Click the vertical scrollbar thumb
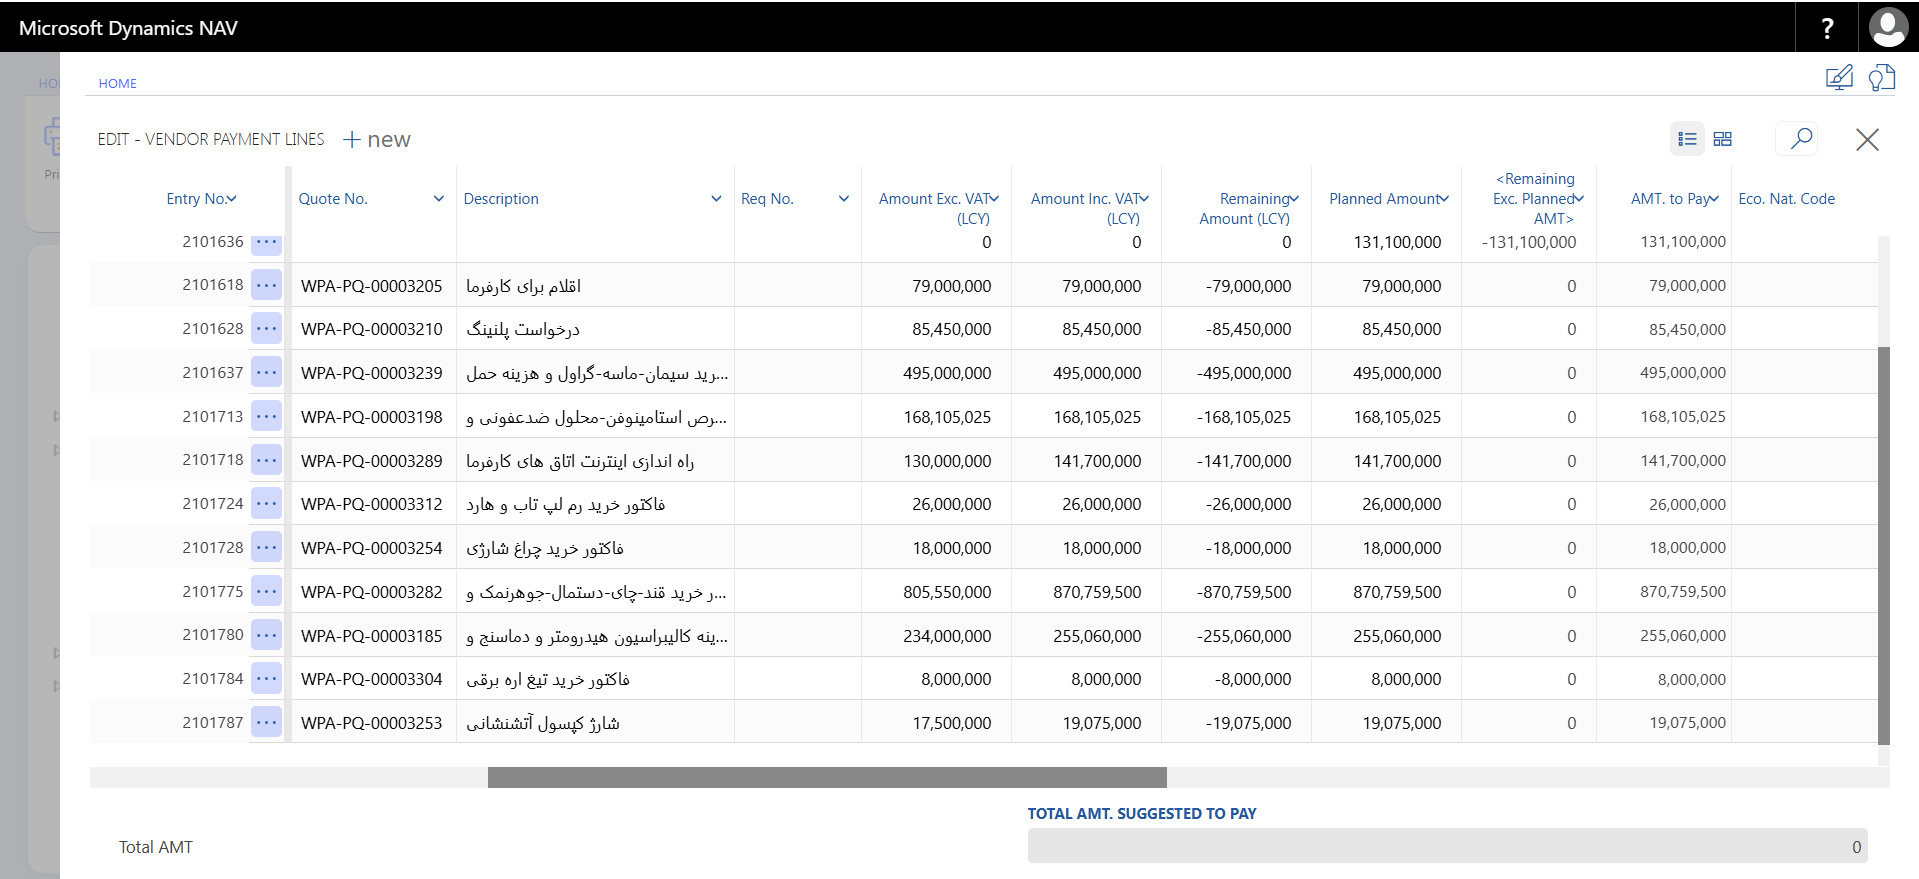Viewport: 1919px width, 879px height. click(x=1884, y=546)
